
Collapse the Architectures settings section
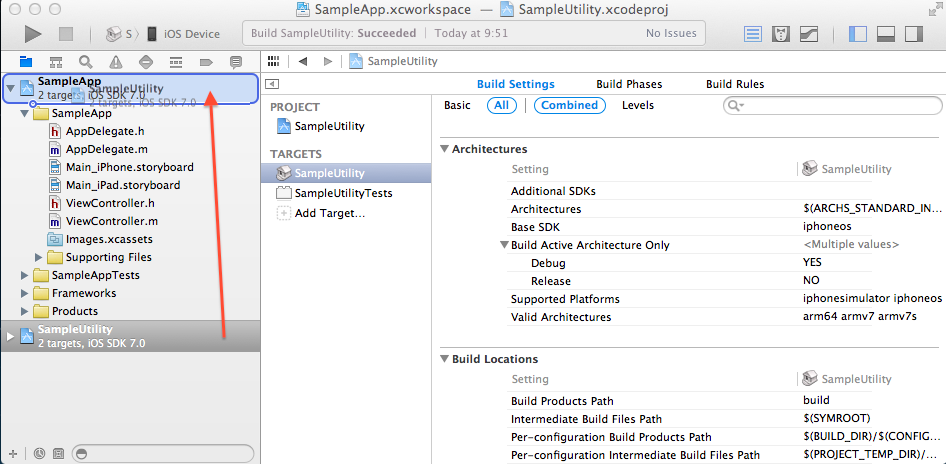click(x=445, y=149)
